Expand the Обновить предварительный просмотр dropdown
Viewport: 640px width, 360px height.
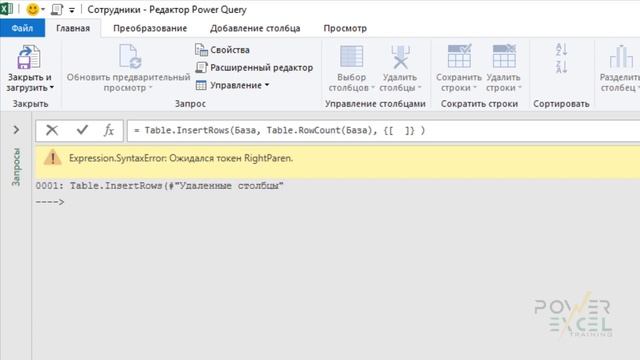150,88
